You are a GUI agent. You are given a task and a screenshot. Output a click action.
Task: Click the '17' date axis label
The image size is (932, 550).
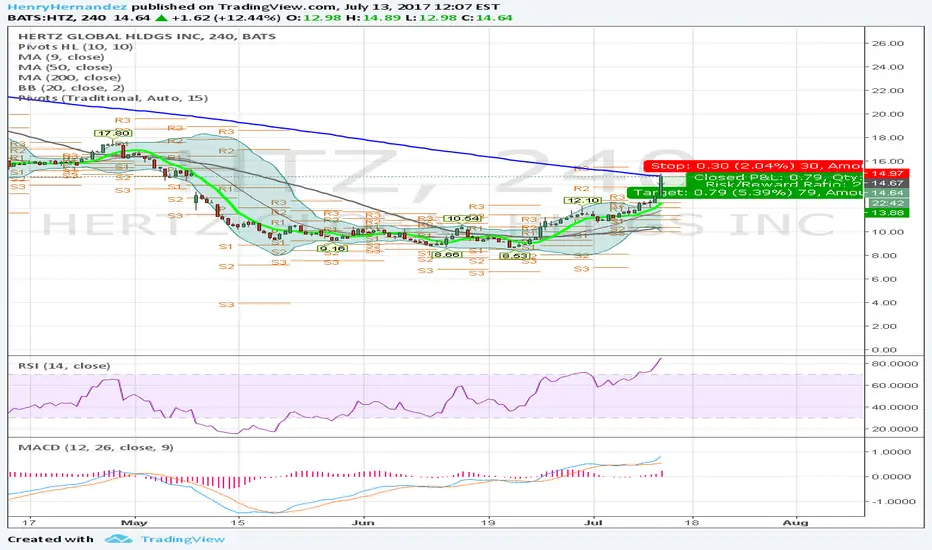click(x=29, y=523)
